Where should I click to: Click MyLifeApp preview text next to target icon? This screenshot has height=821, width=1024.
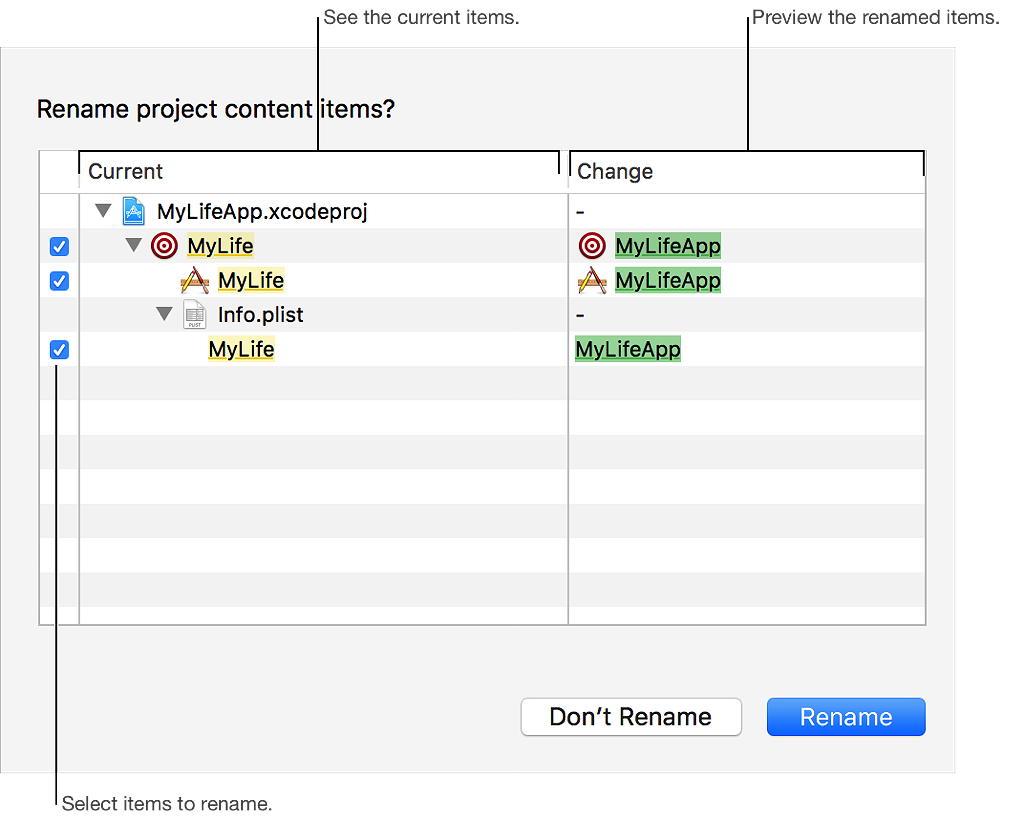(x=667, y=246)
